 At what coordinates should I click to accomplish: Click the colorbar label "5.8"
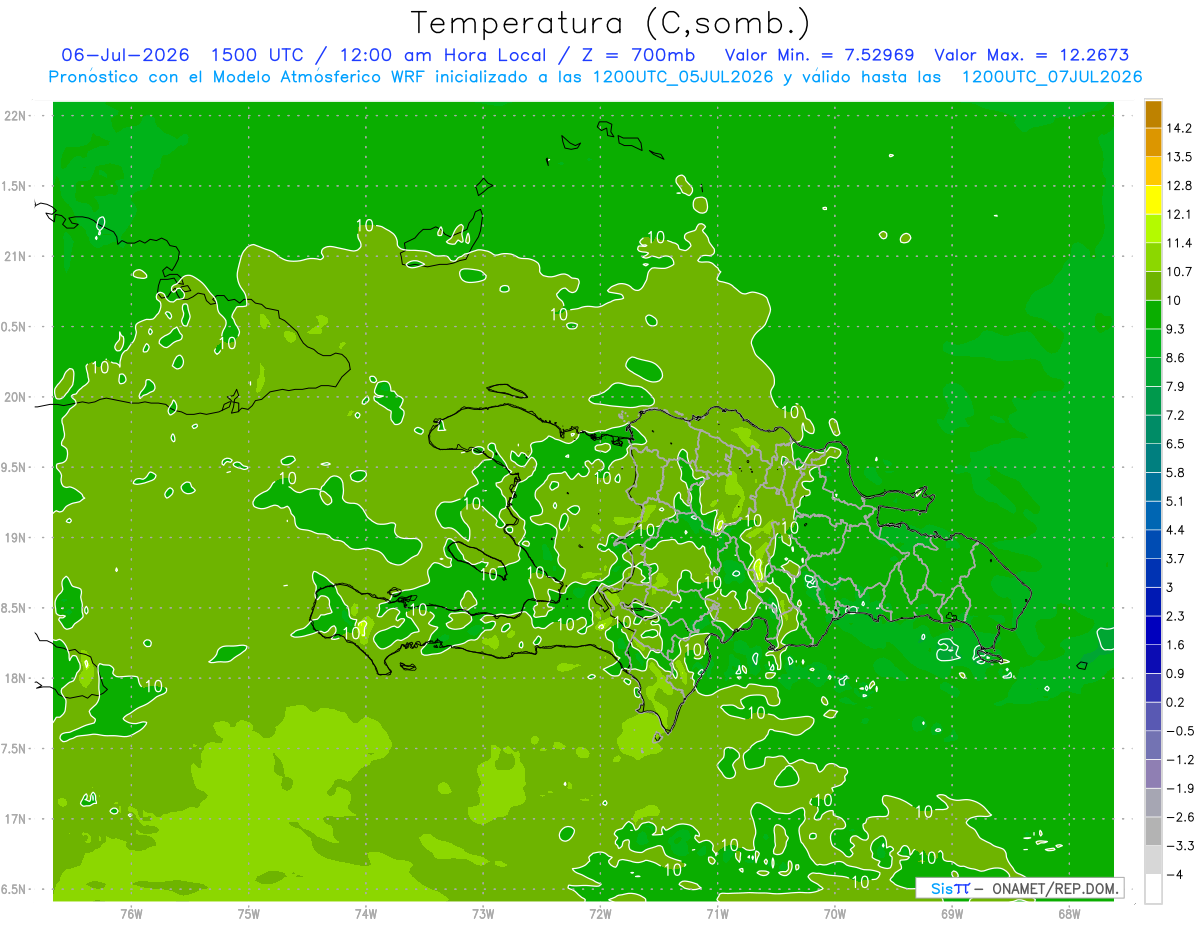[1176, 472]
